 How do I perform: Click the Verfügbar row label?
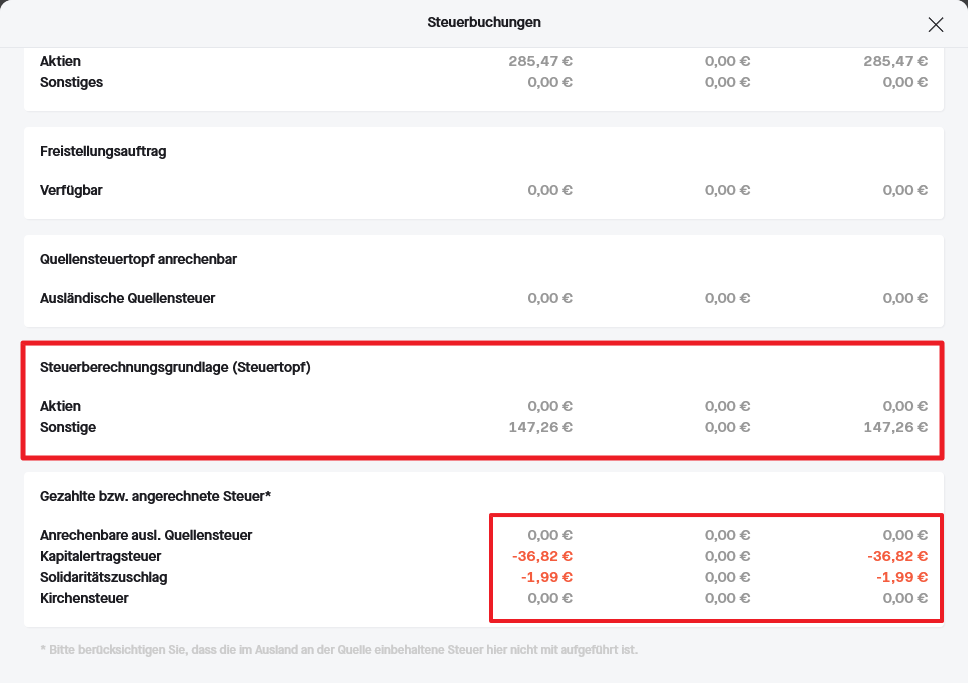pos(71,190)
